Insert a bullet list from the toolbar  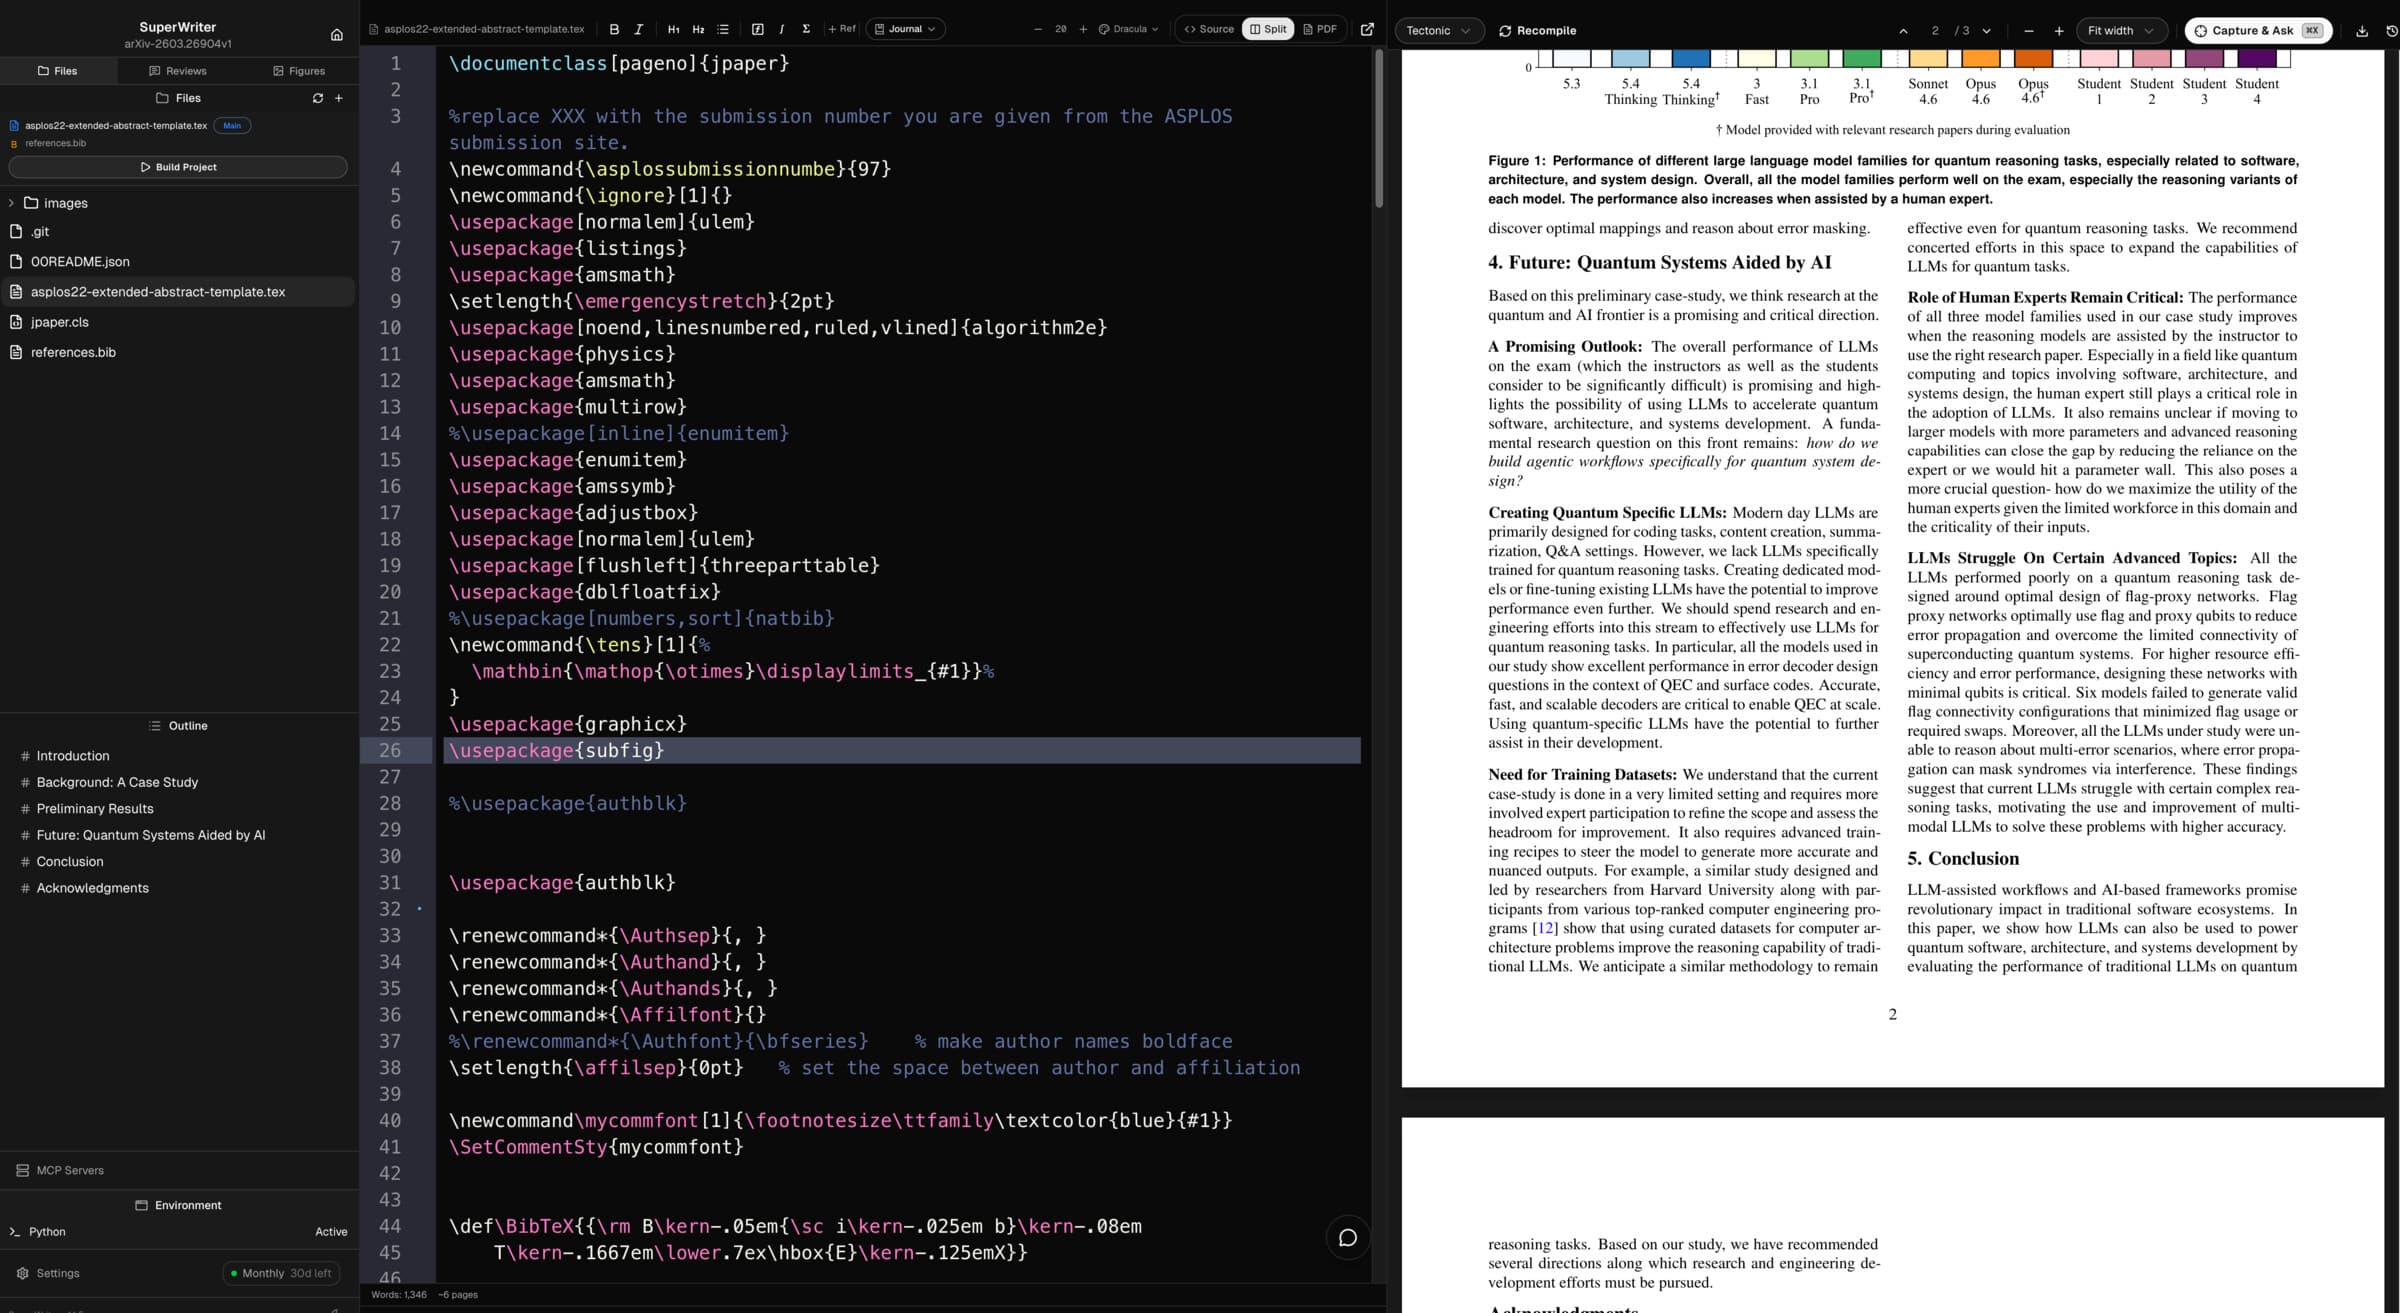click(x=723, y=29)
